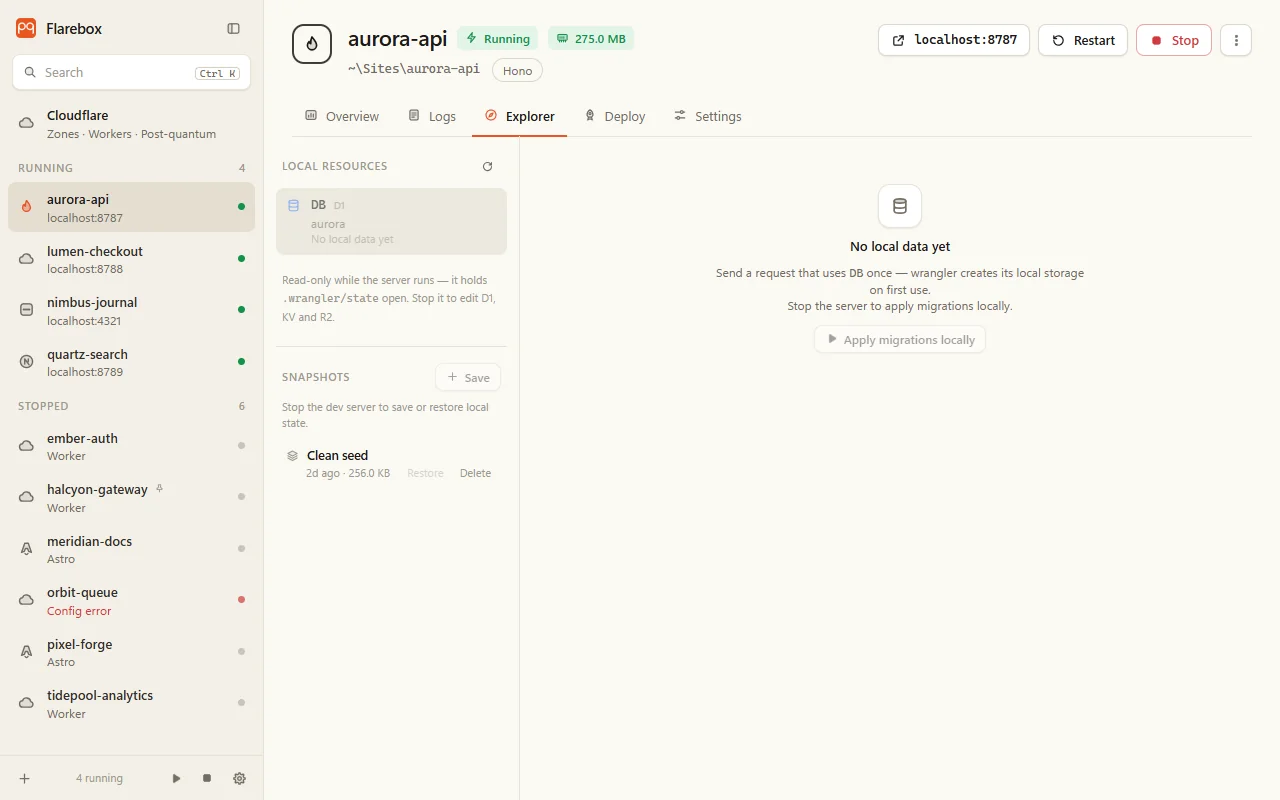Click the cloud icon next to lumen-checkout
1280x800 pixels.
(27, 259)
